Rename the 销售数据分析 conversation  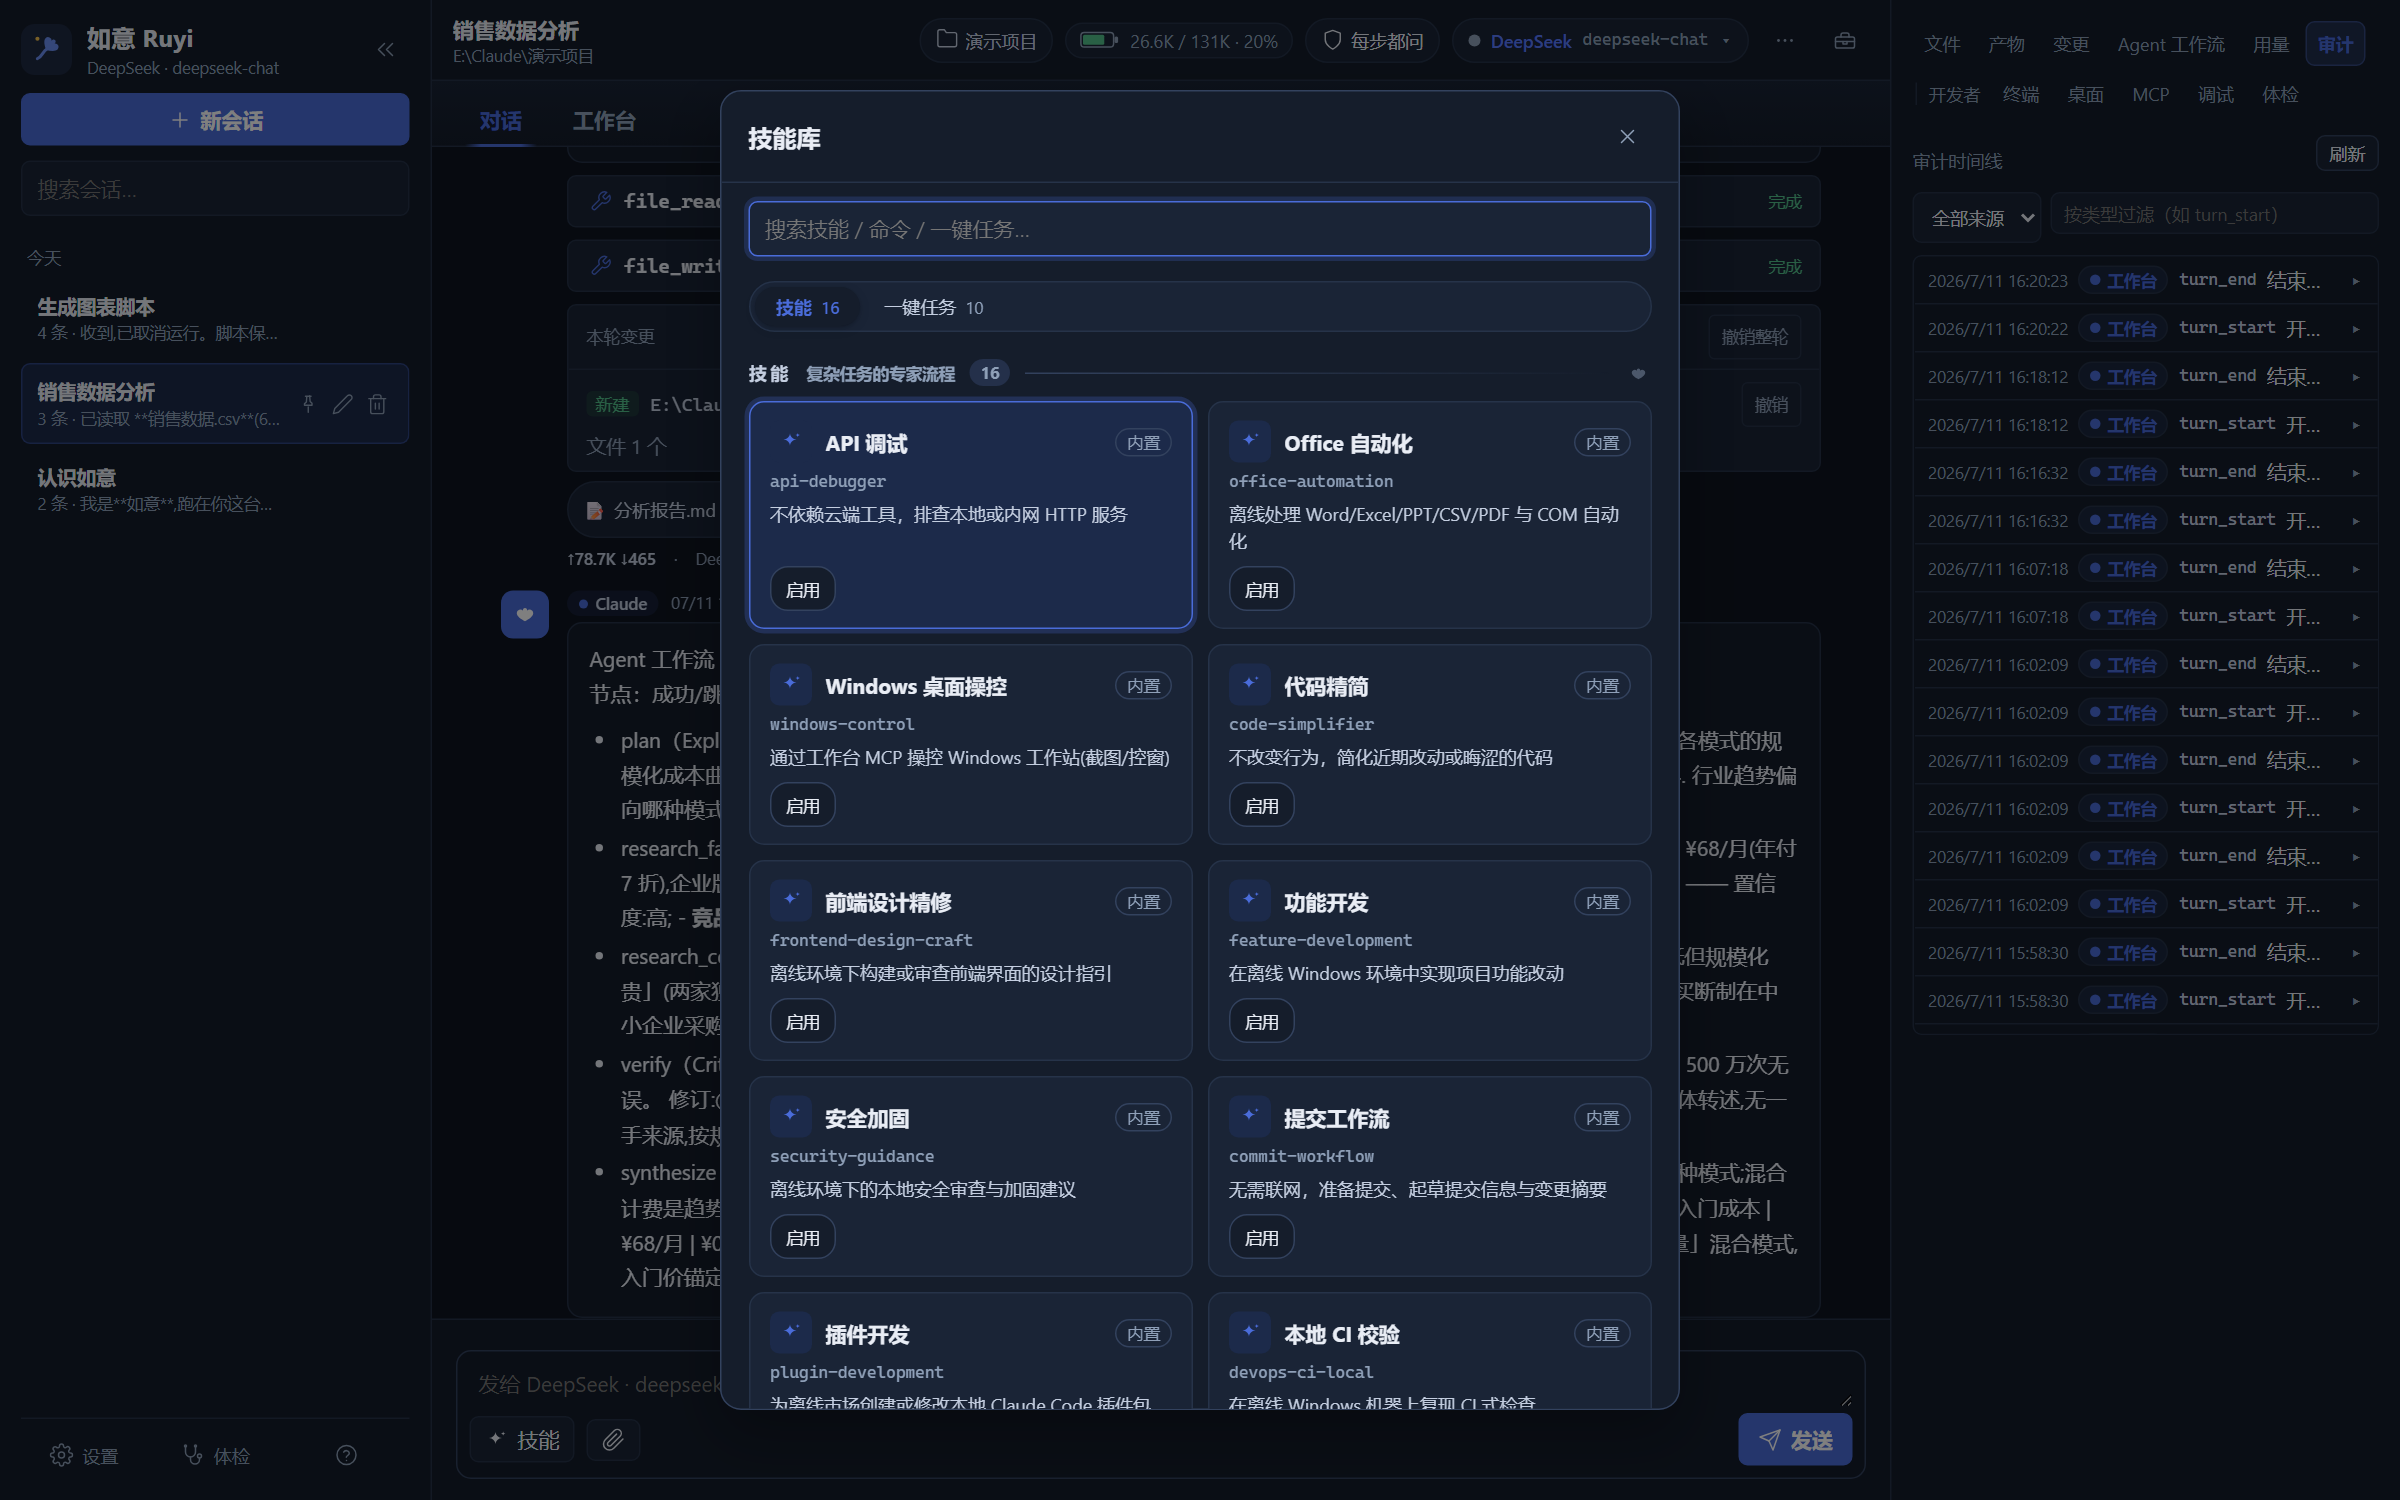click(343, 403)
